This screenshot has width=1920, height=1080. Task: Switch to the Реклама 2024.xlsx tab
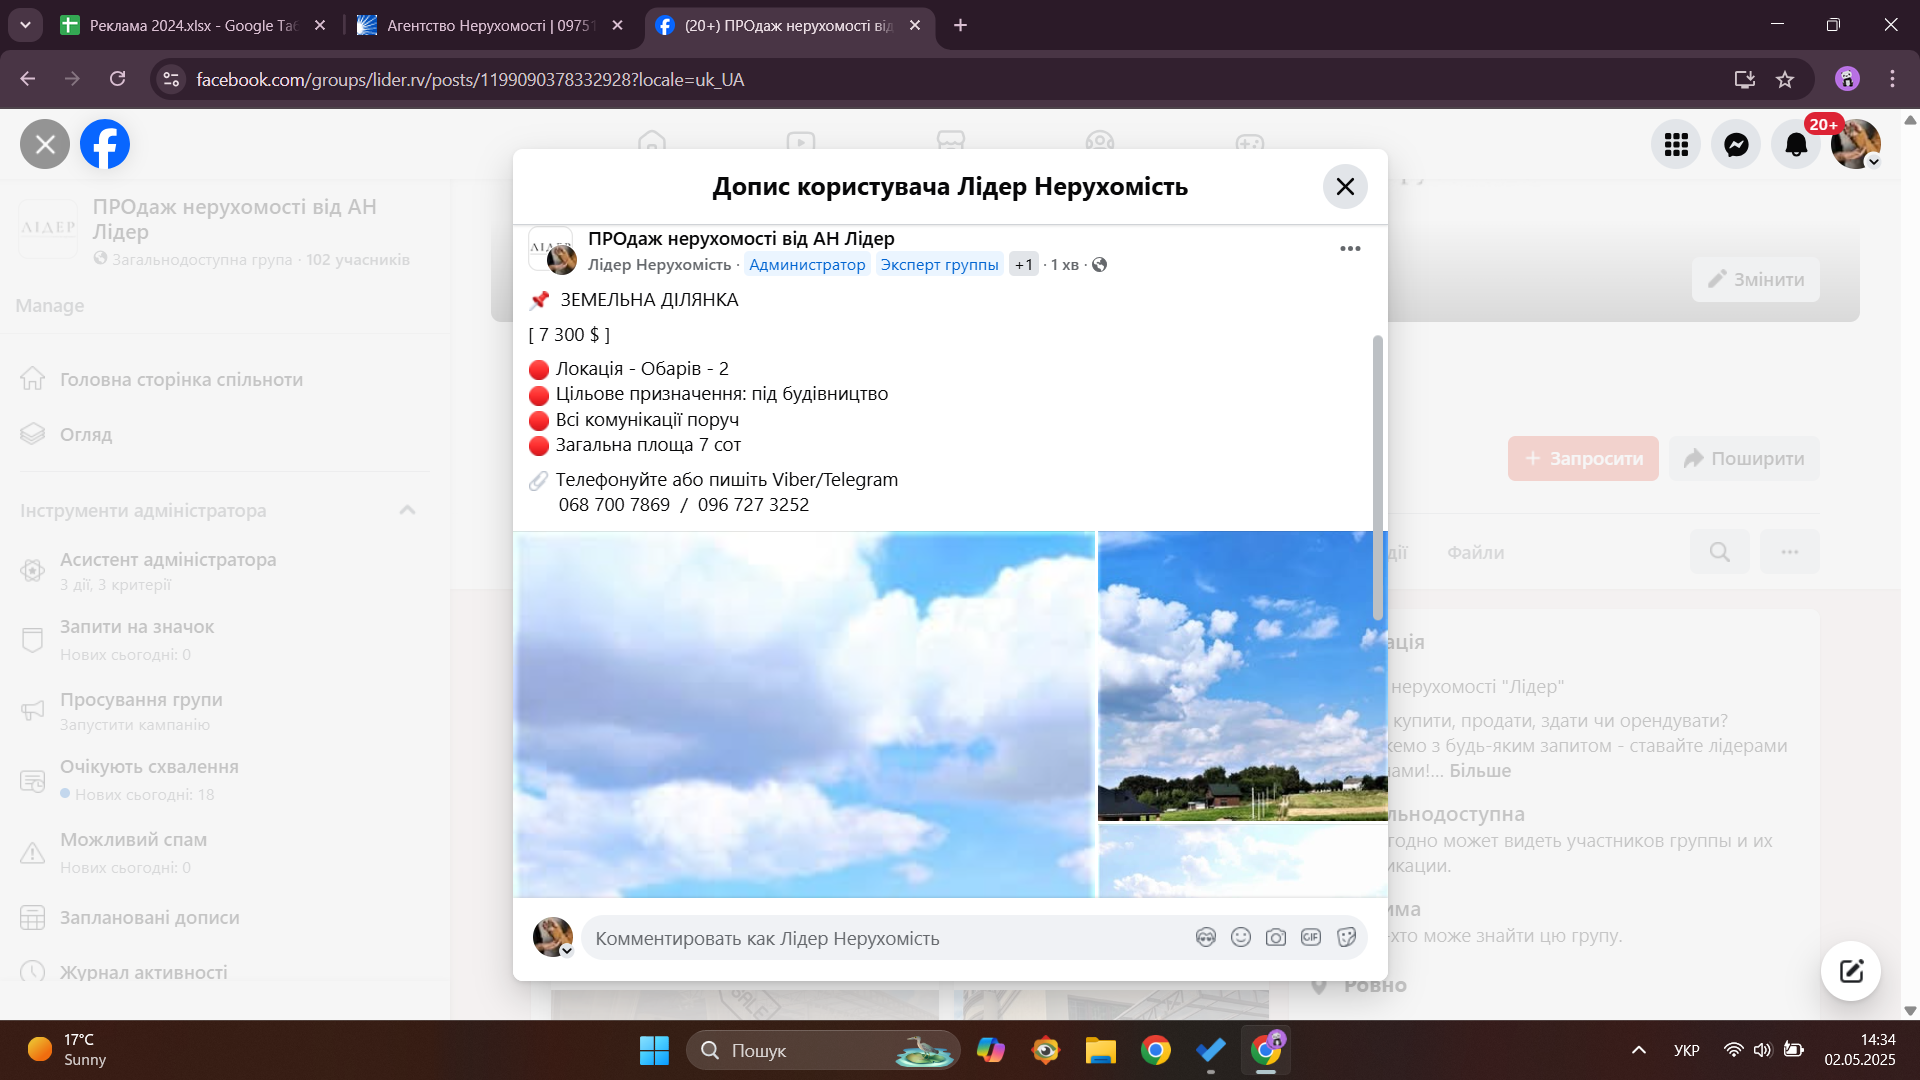tap(190, 25)
